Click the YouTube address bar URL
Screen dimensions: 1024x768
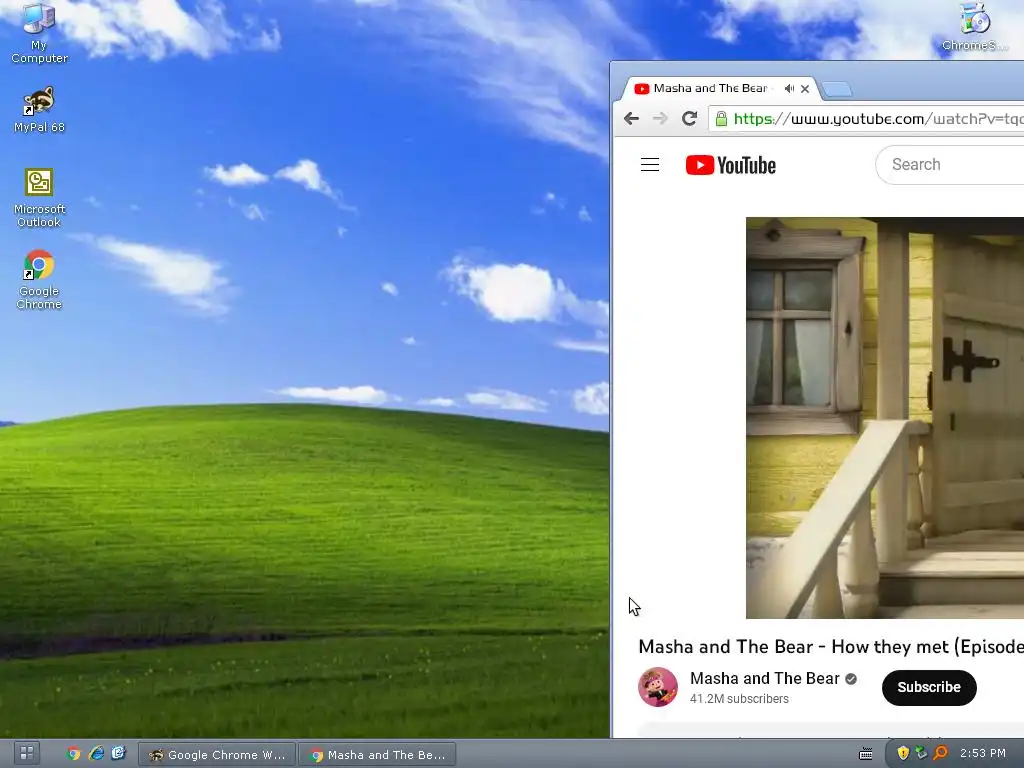(x=878, y=118)
